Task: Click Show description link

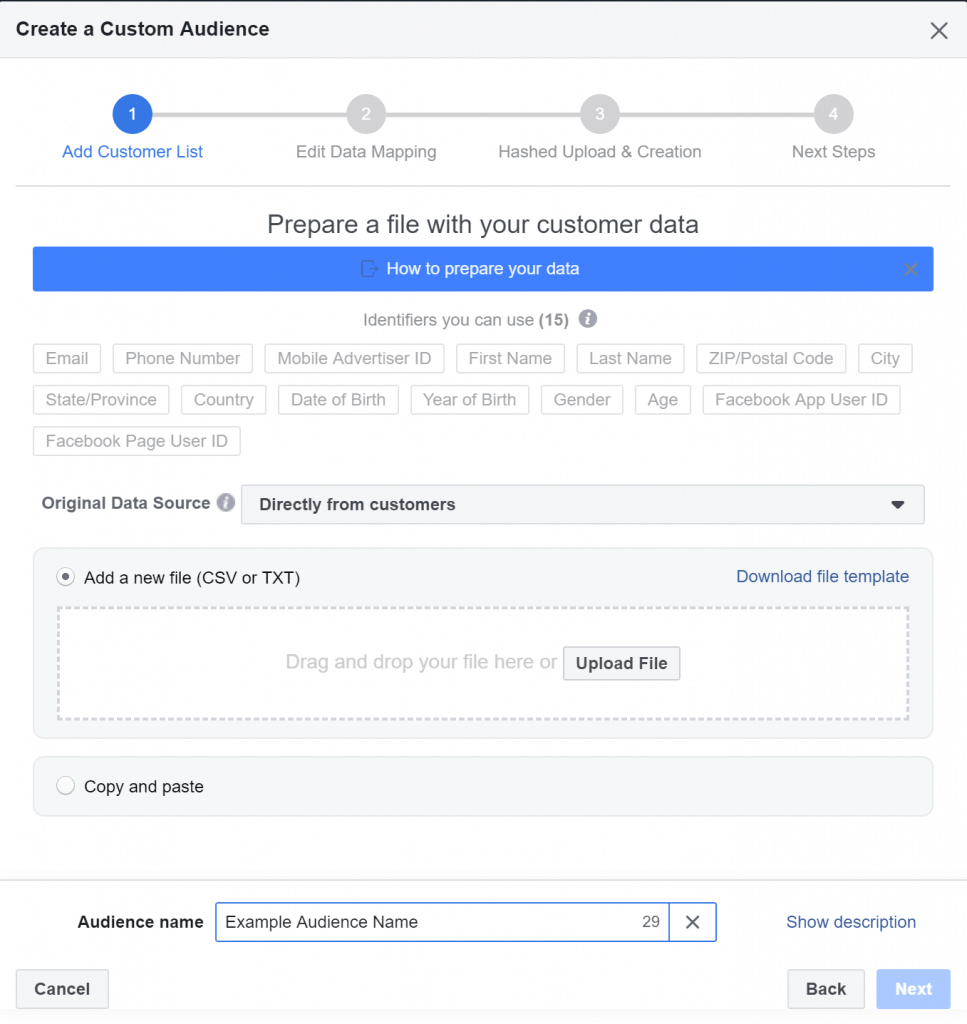Action: point(850,921)
